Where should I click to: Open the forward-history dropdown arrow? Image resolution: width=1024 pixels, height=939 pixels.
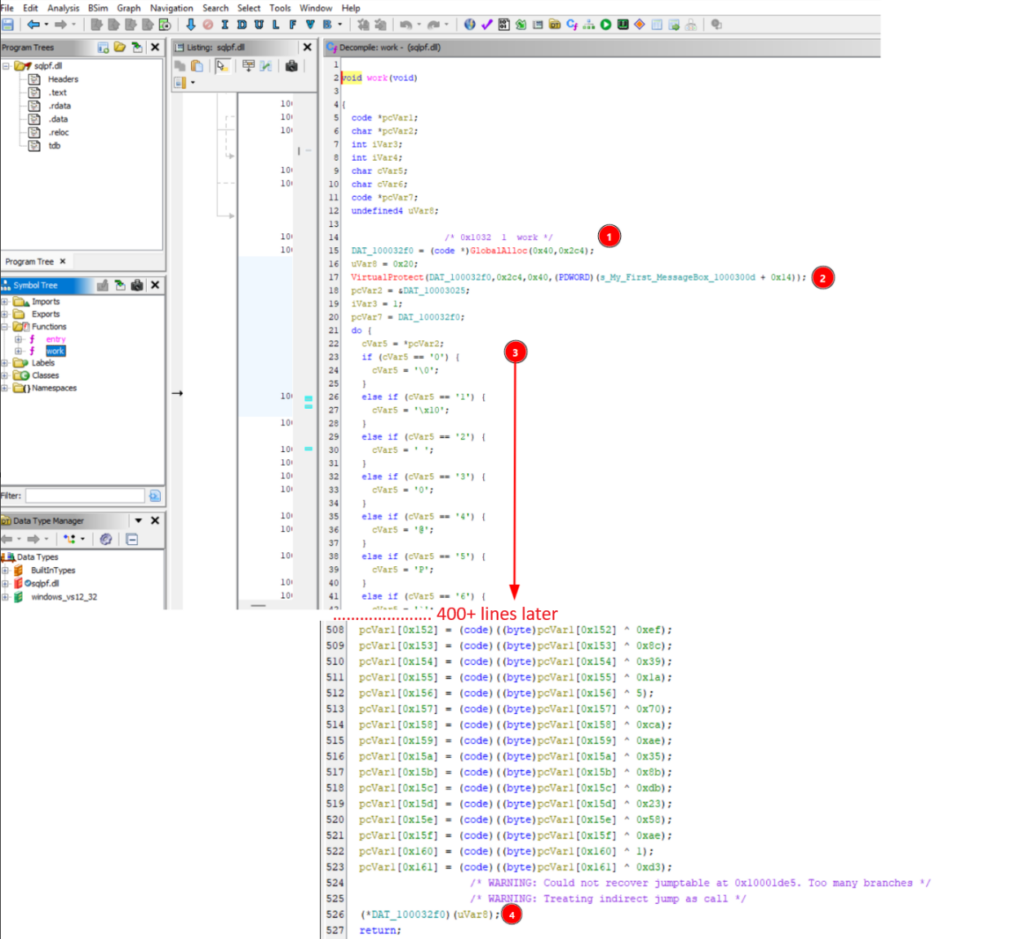(74, 25)
